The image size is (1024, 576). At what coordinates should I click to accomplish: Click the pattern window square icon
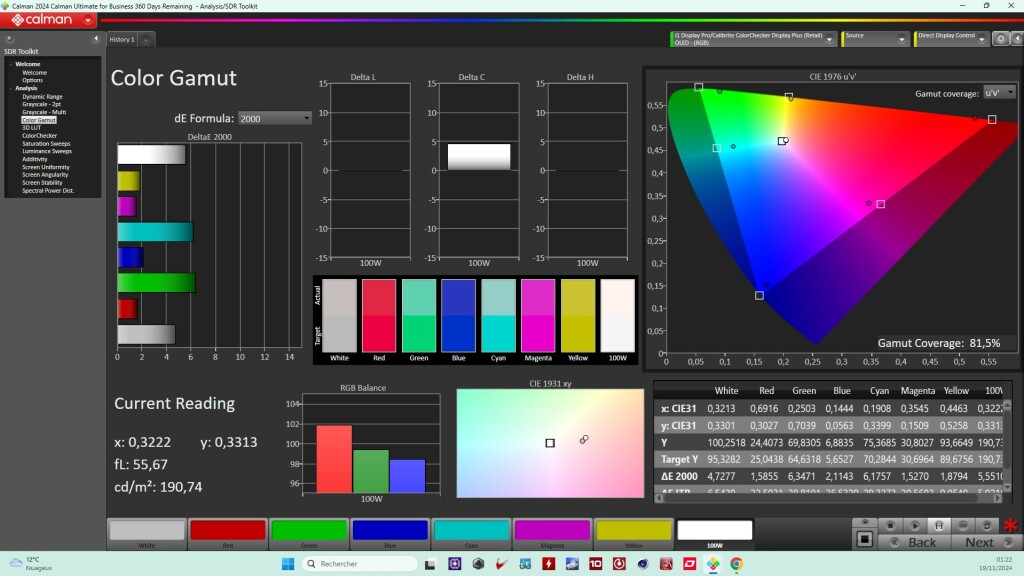(864, 539)
